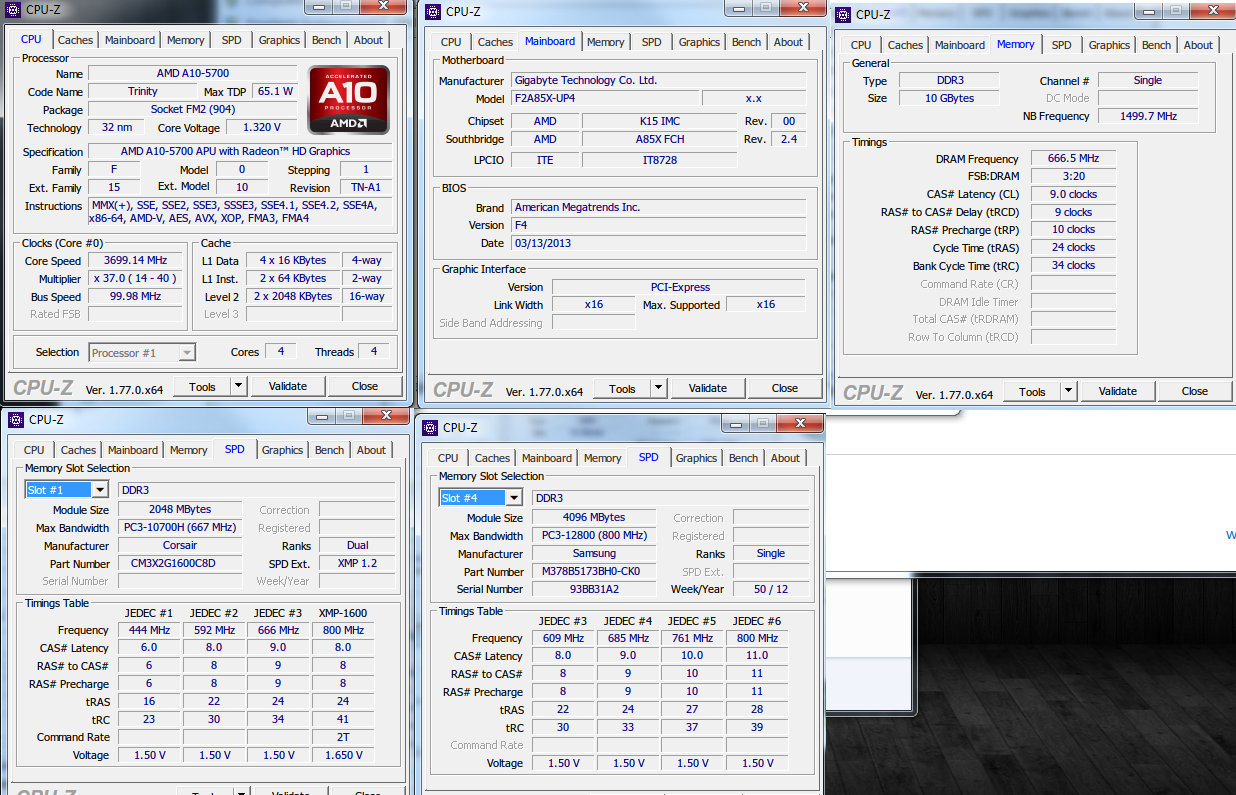
Task: Open About tab in Mainboard window
Action: tap(788, 42)
